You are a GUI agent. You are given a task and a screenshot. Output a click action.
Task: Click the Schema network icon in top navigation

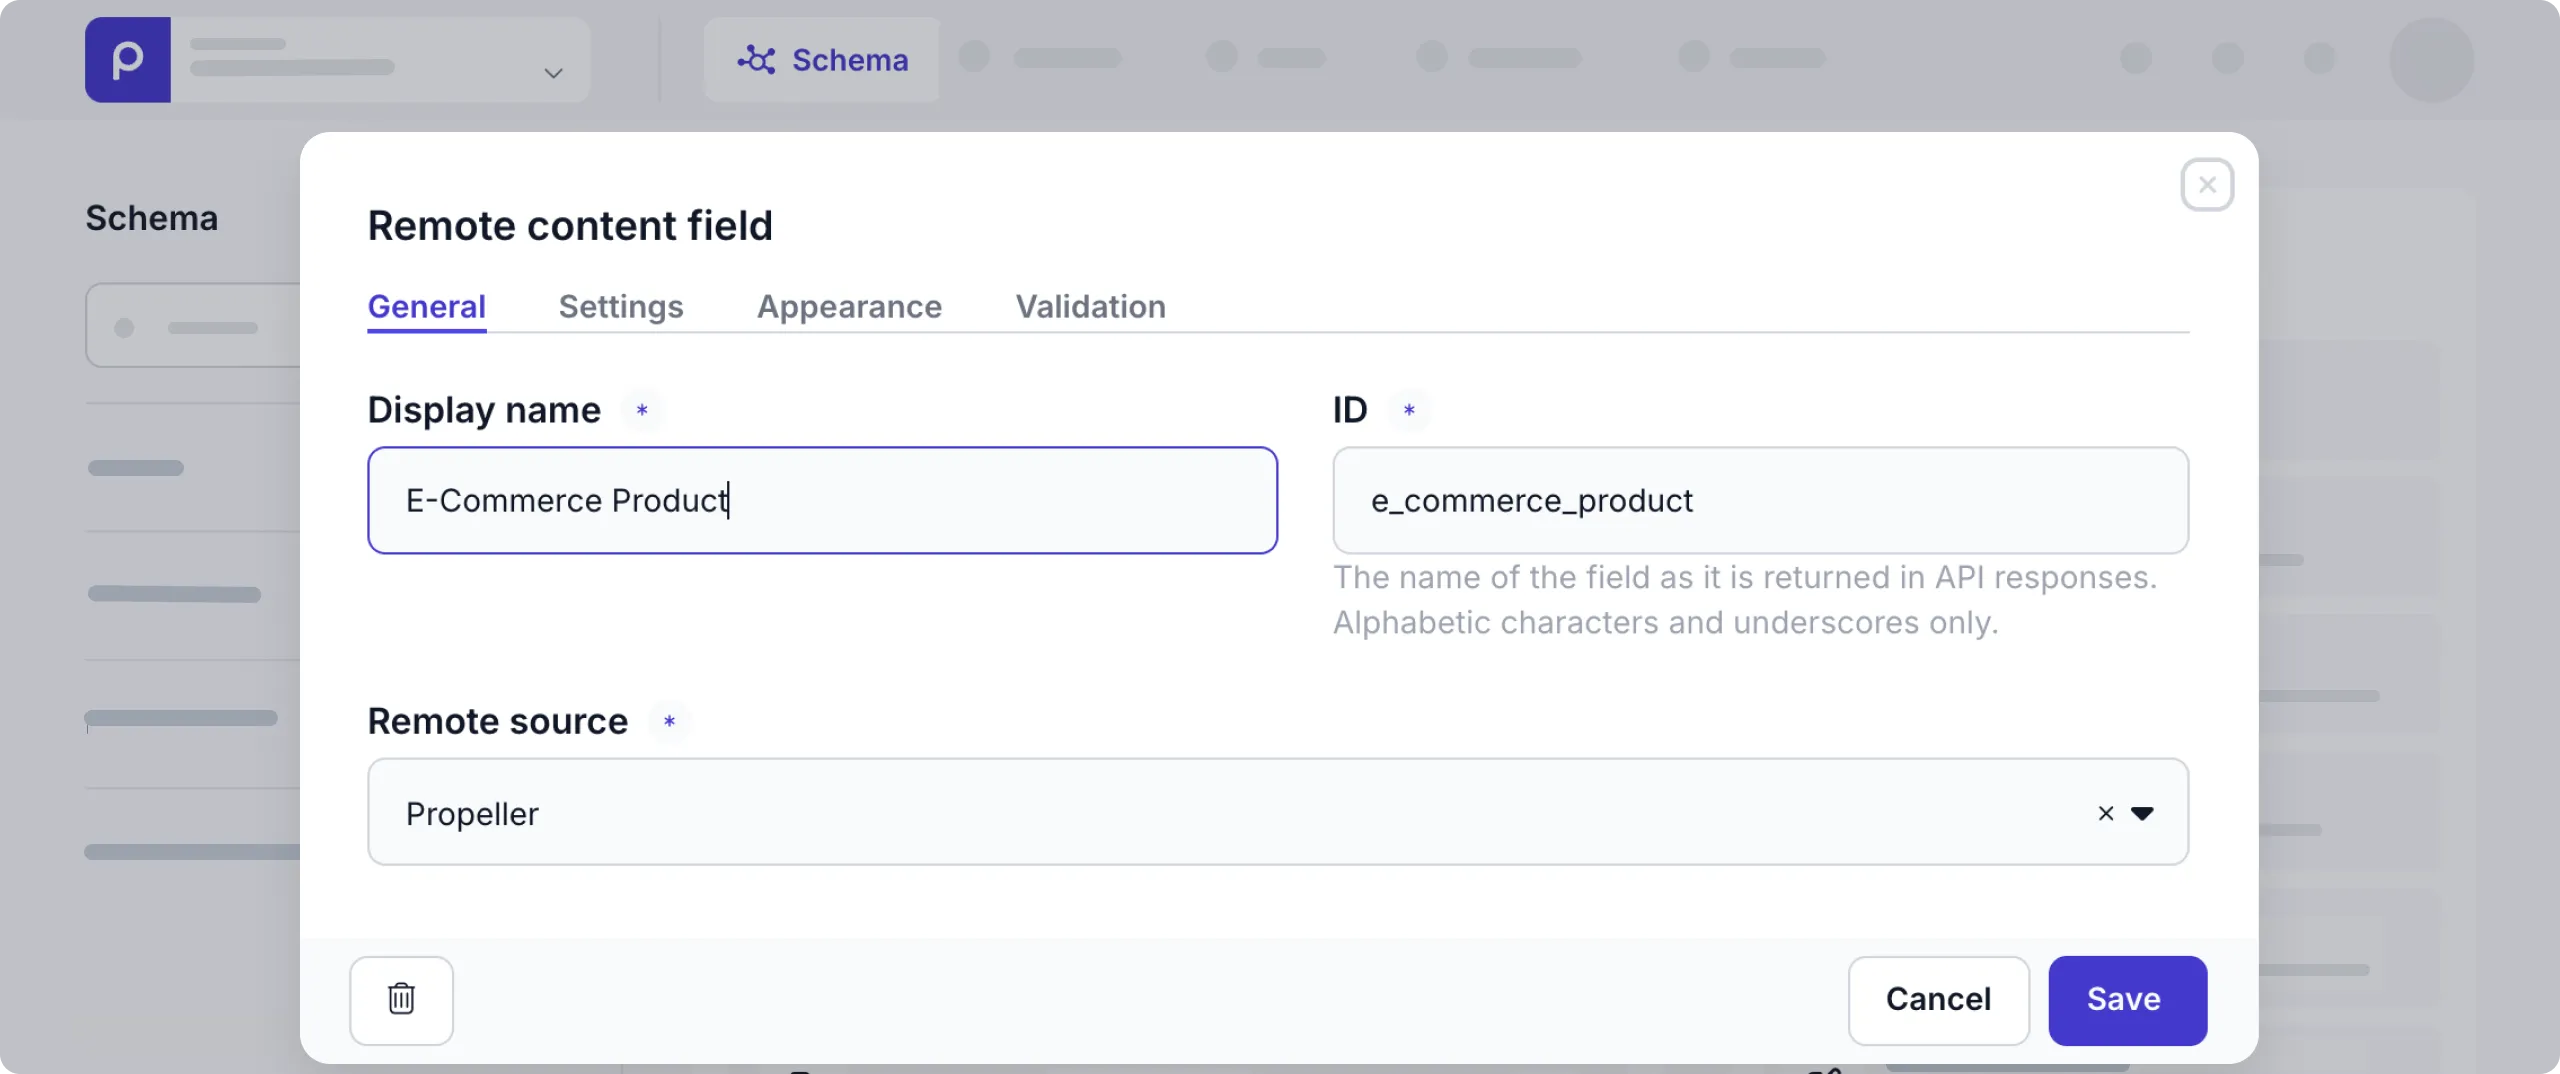(757, 59)
